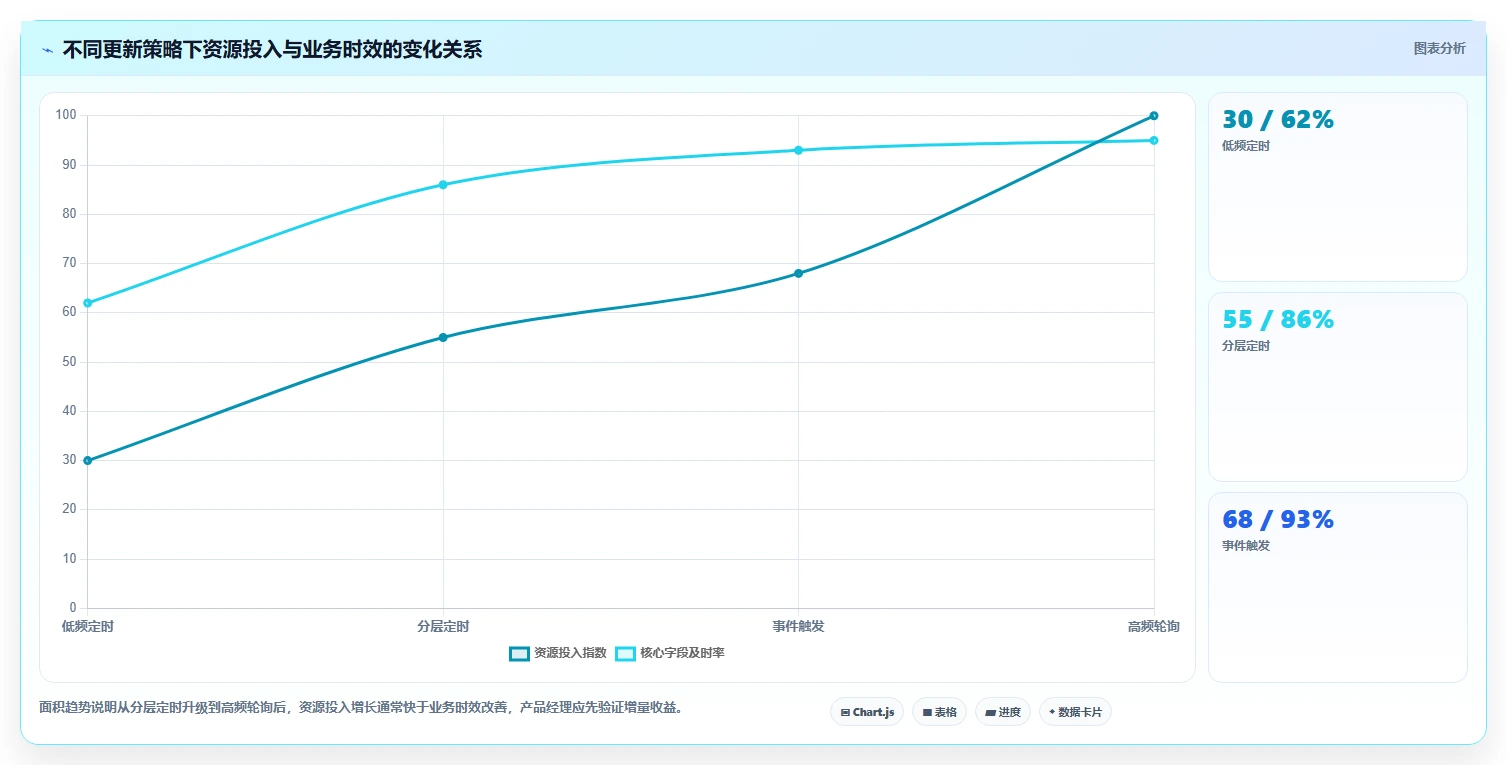Click the 数据卡片 tag
This screenshot has width=1507, height=765.
(1075, 712)
